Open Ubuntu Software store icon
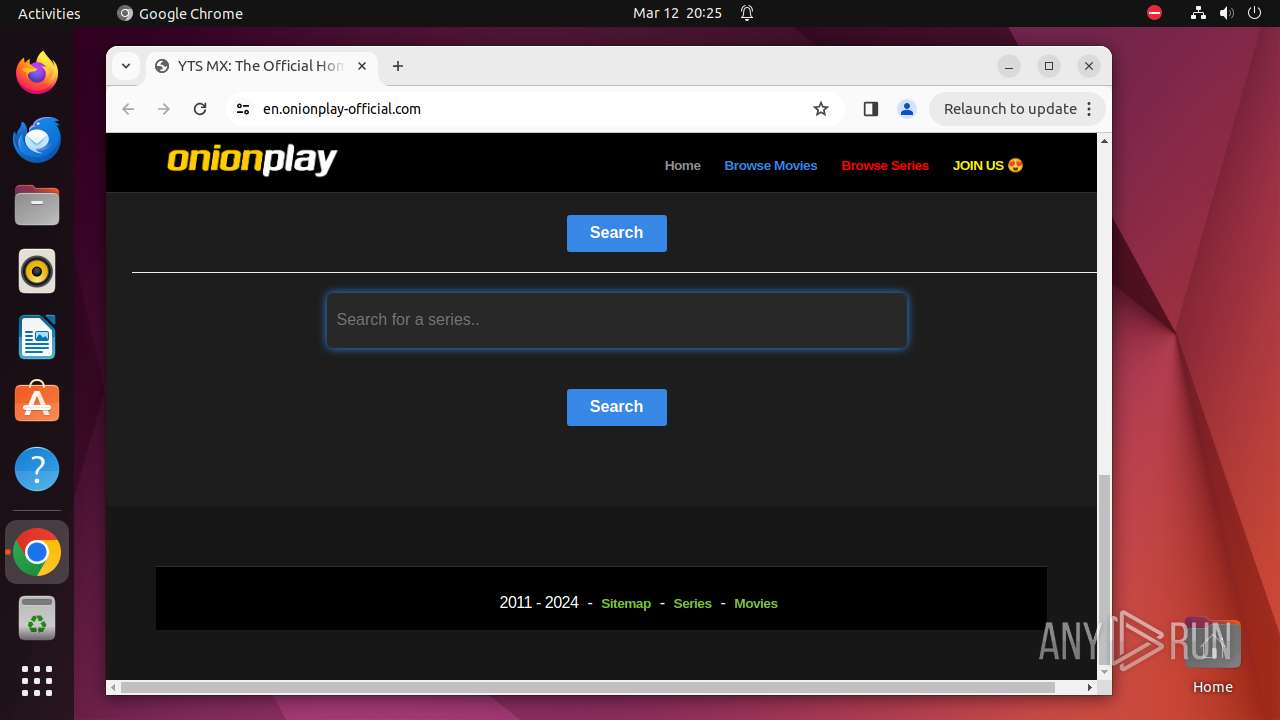The image size is (1280, 720). click(x=37, y=403)
